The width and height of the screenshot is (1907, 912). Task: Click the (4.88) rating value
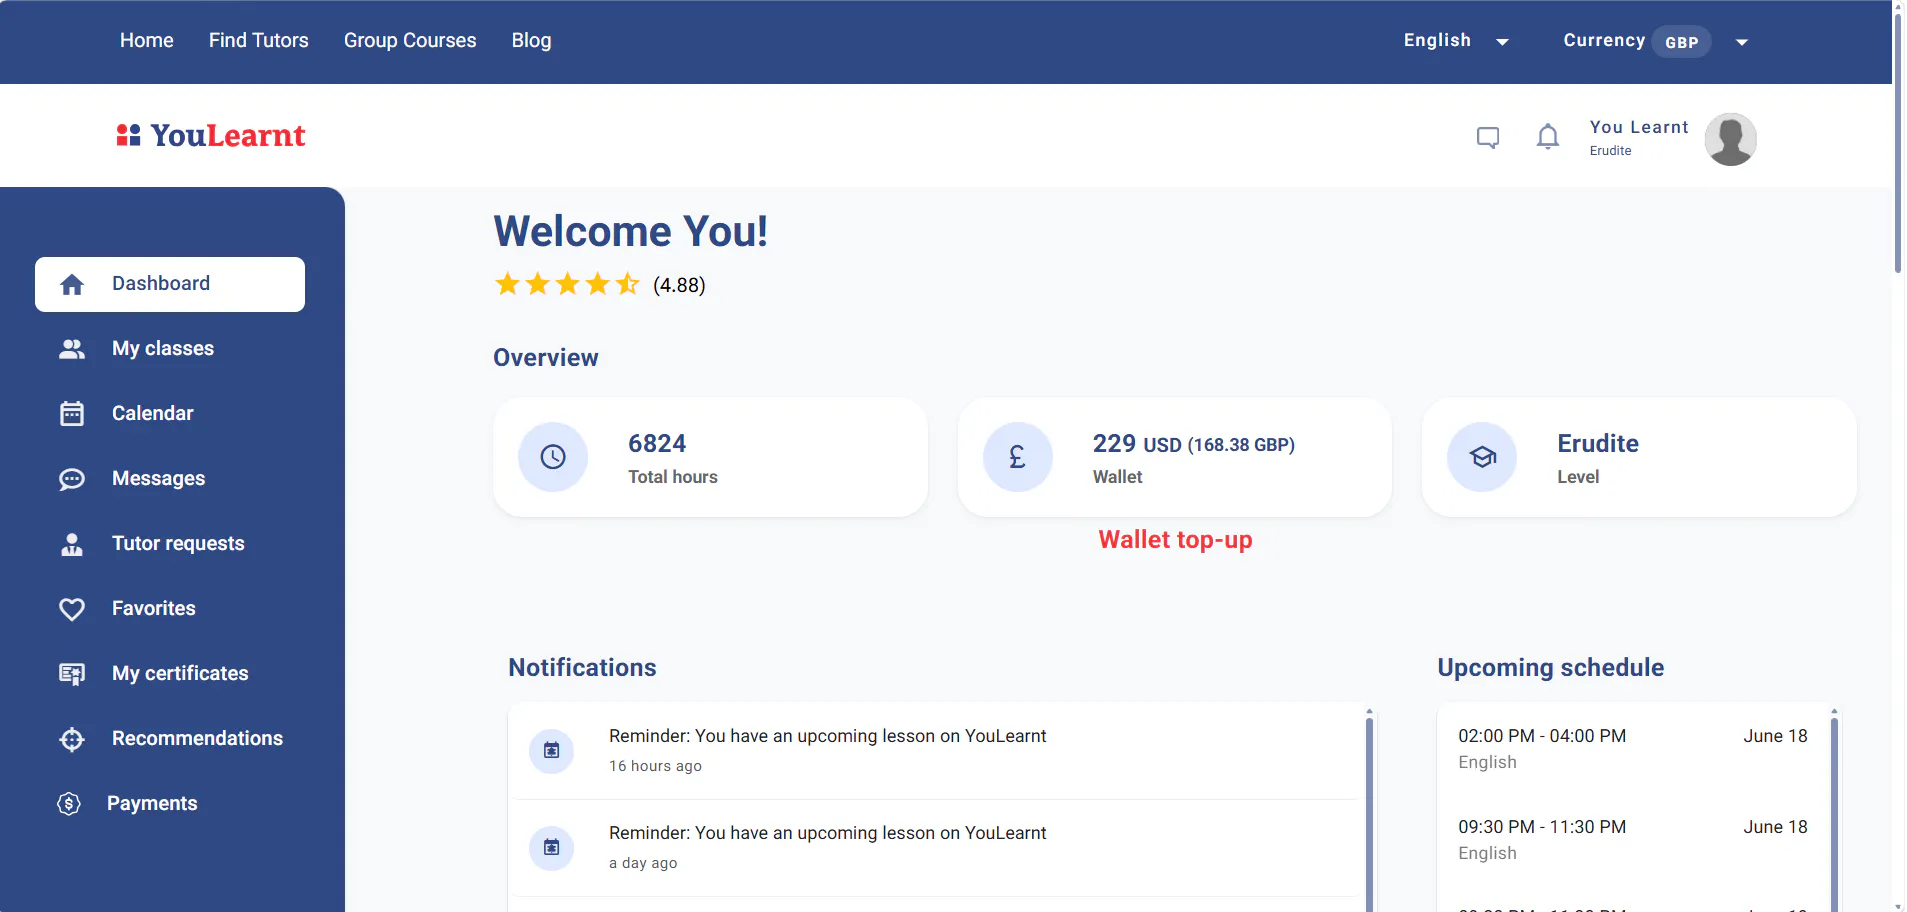pyautogui.click(x=679, y=286)
